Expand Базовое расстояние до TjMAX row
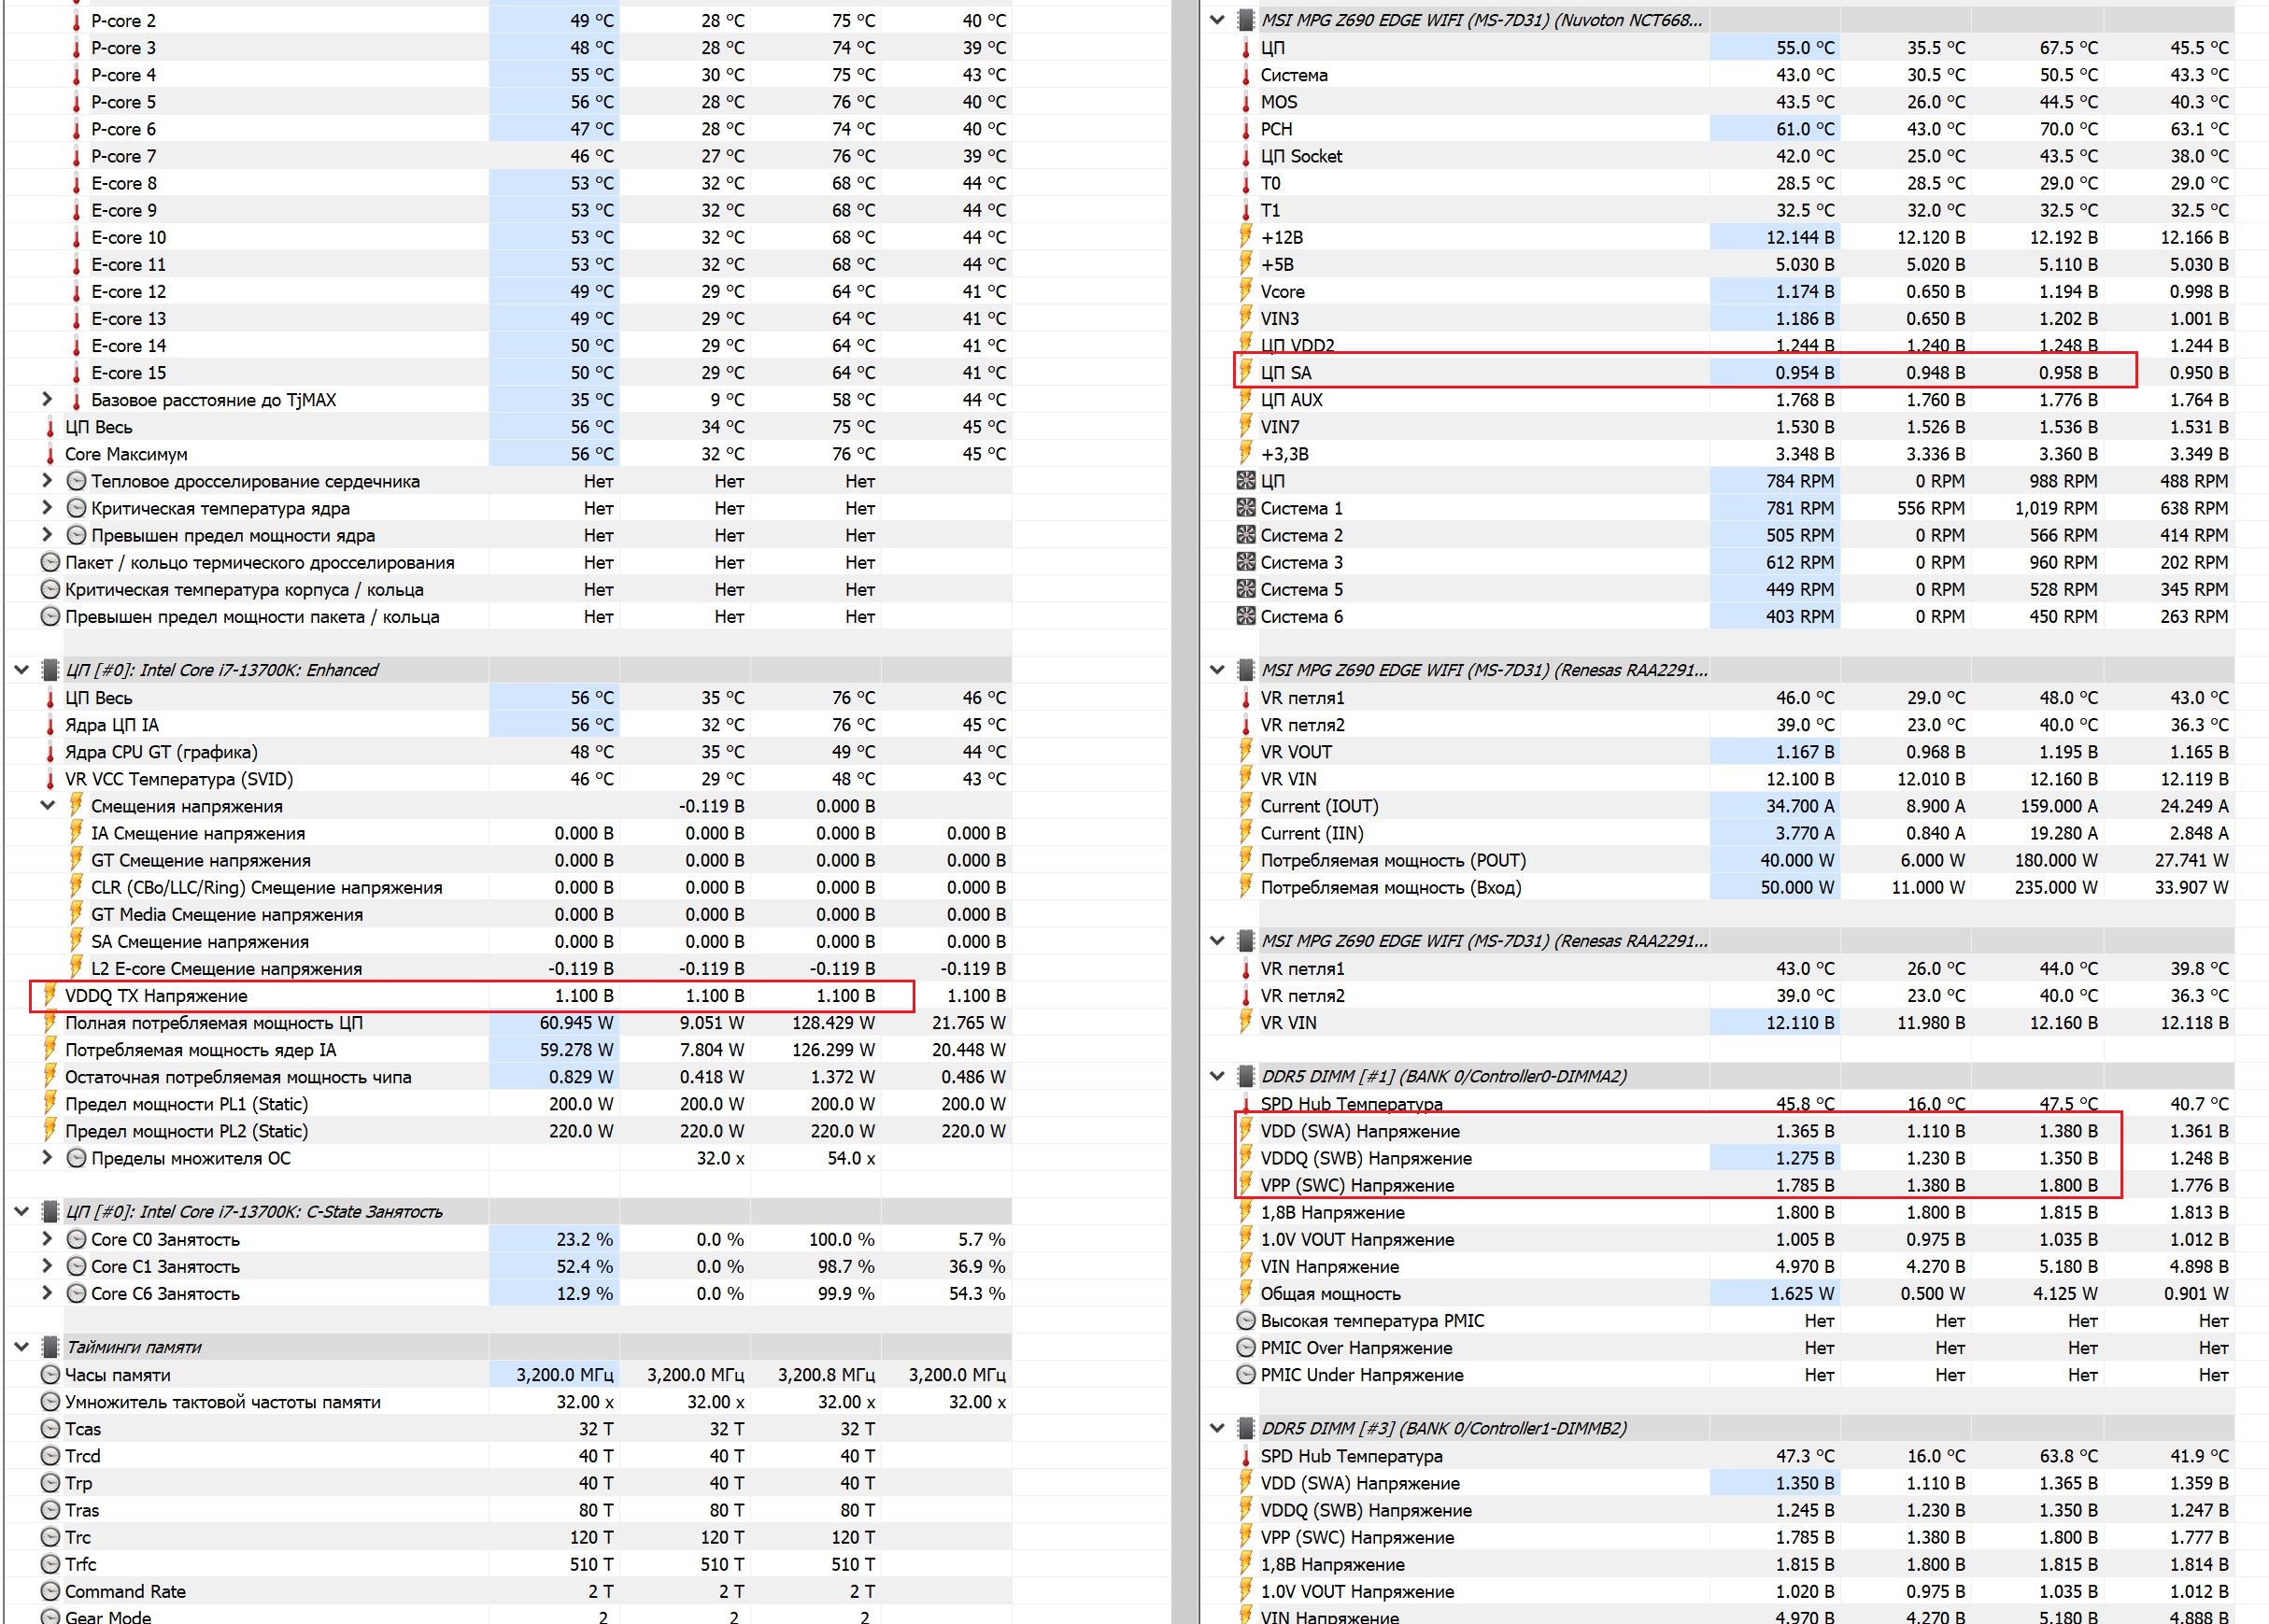The image size is (2269, 1624). 47,399
